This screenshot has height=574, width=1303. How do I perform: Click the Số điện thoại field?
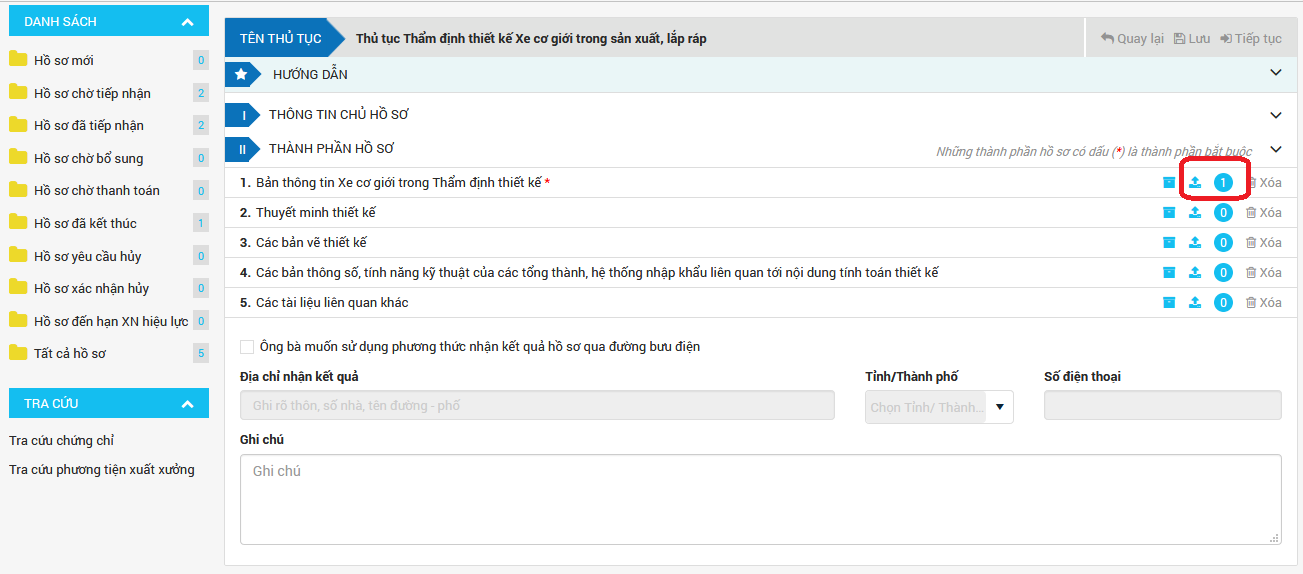(1163, 405)
